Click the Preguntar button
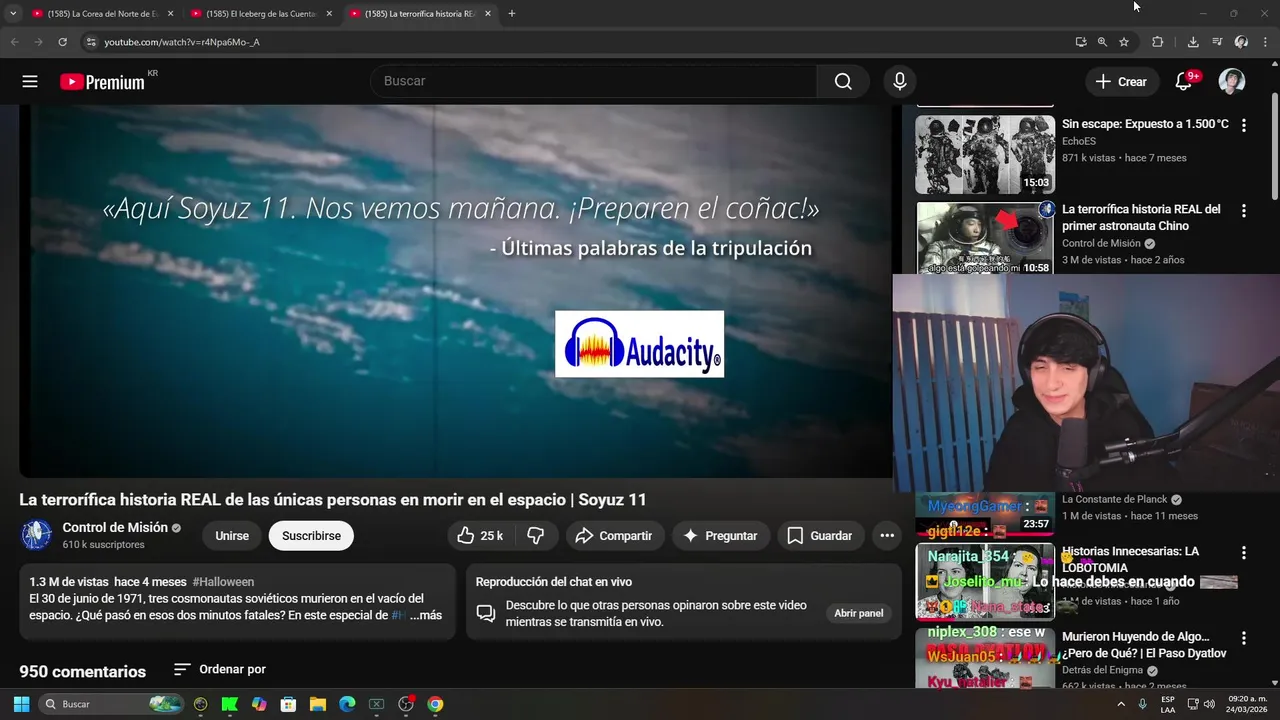This screenshot has height=720, width=1280. (x=720, y=536)
